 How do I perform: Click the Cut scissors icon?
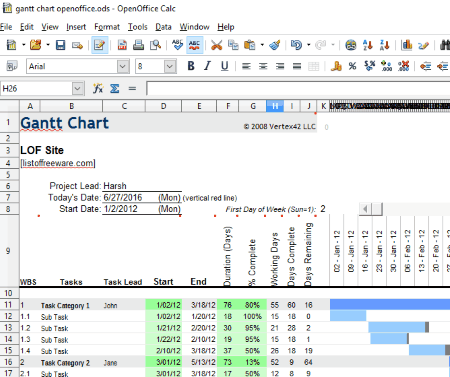click(x=216, y=45)
